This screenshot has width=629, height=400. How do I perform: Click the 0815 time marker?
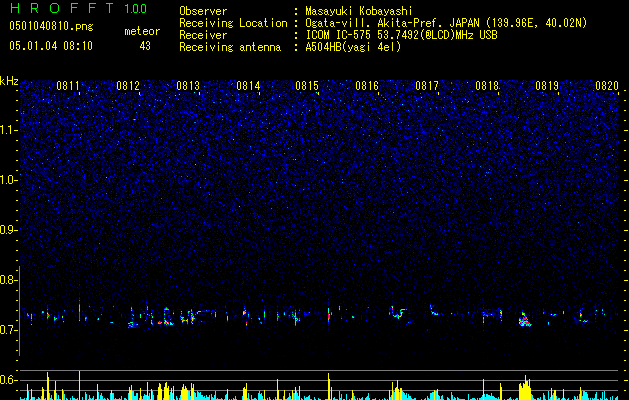307,86
